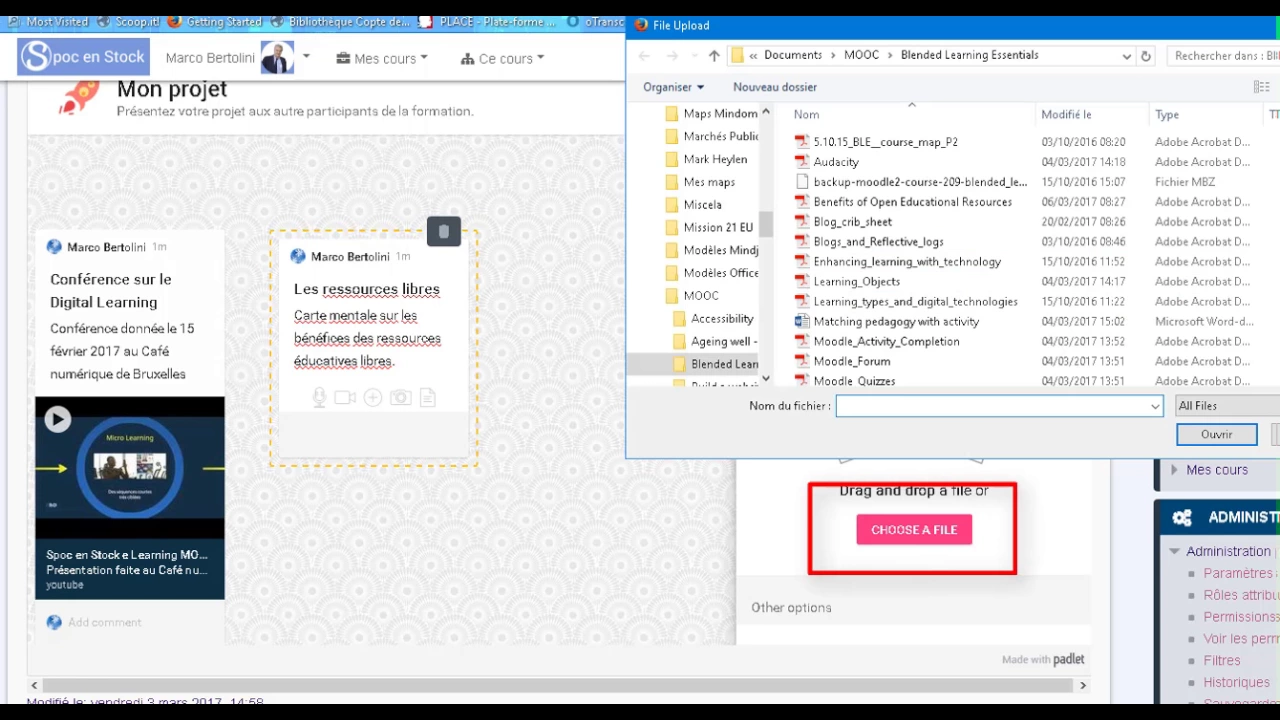Click the Ouvrir button
Viewport: 1280px width, 720px height.
click(1216, 434)
